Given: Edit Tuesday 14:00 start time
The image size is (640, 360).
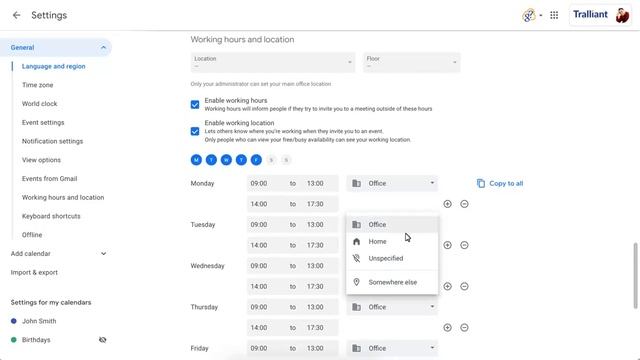Looking at the screenshot, I should click(x=259, y=245).
